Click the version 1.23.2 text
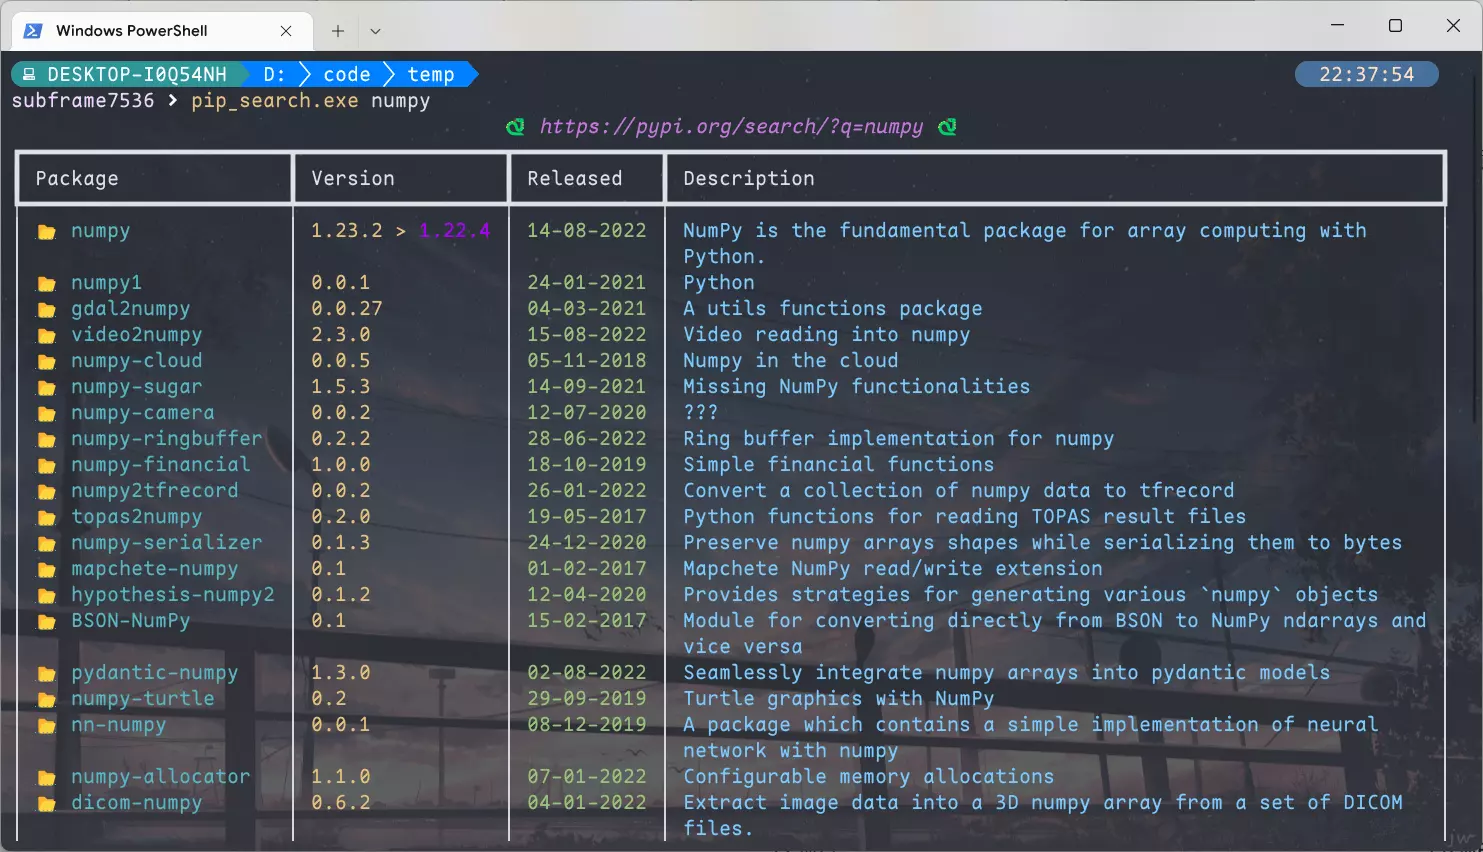 point(347,230)
